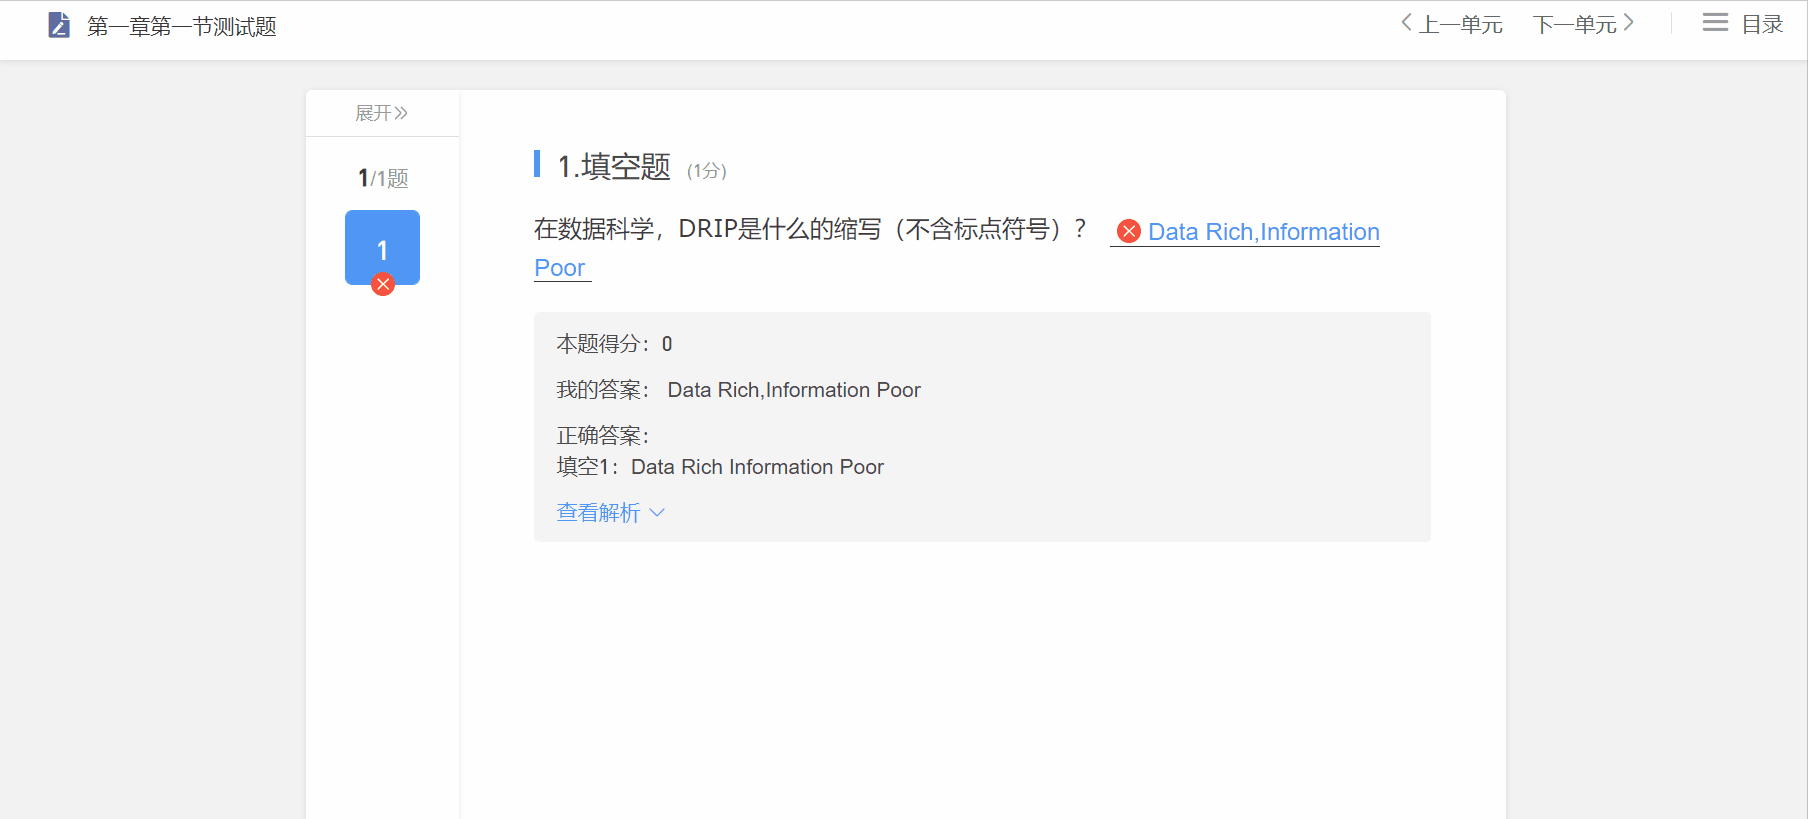Click red wrong mark on question tile
The width and height of the screenshot is (1808, 819).
point(383,284)
